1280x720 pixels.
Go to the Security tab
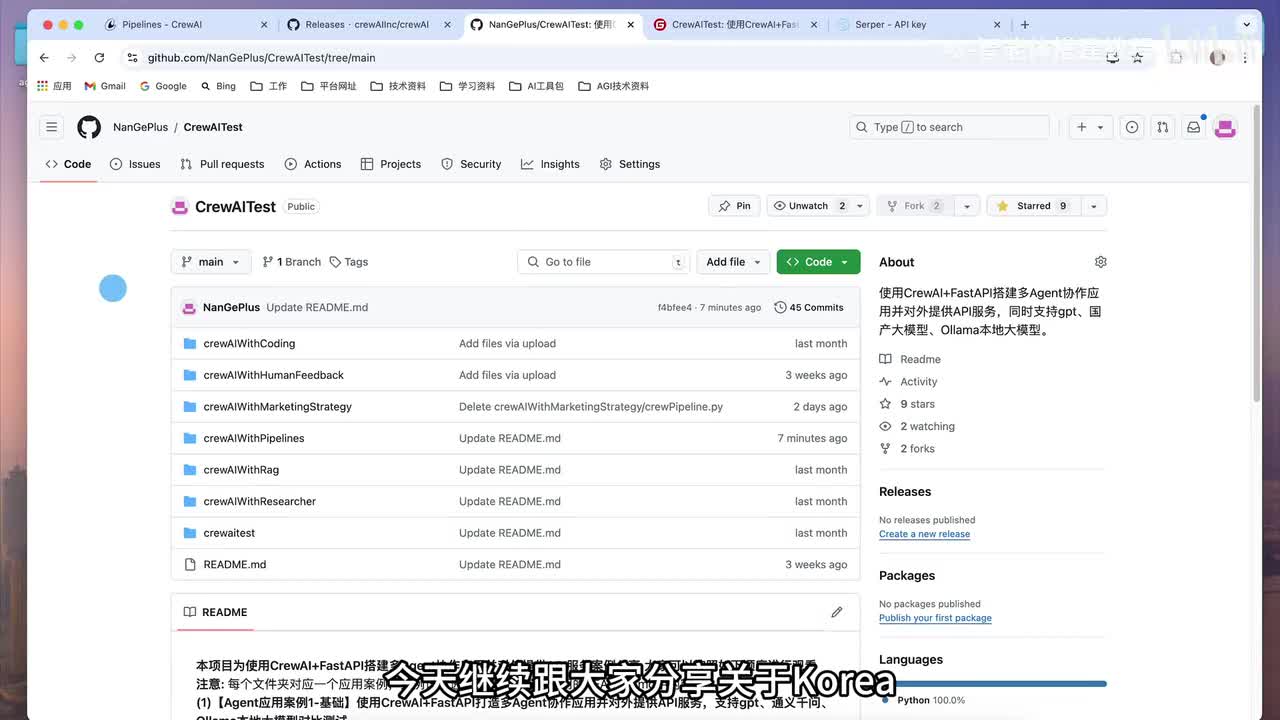click(x=471, y=164)
